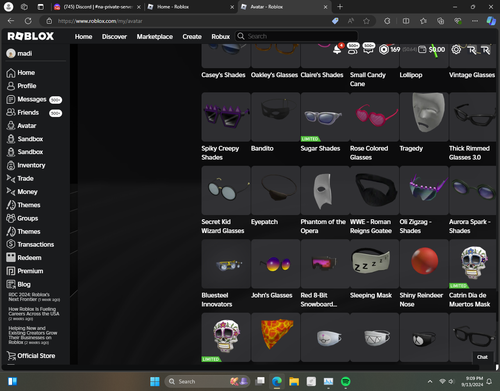This screenshot has width=500, height=391.
Task: Select Aurora Spark Shades item
Action: click(473, 190)
